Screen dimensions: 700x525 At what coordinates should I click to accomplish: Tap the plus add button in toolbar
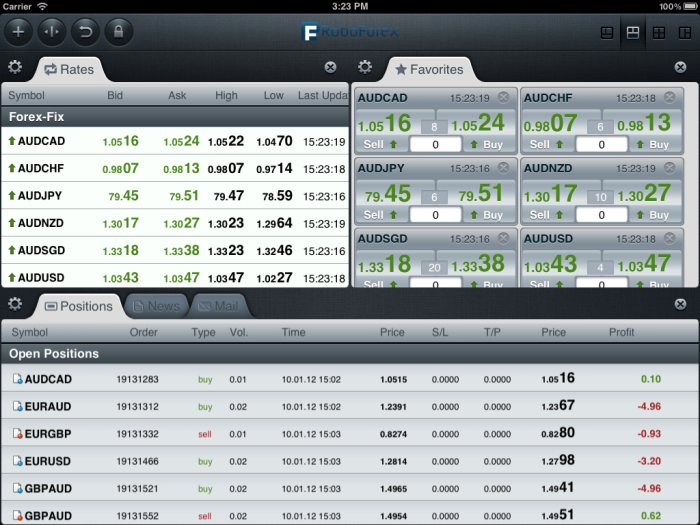tap(19, 32)
